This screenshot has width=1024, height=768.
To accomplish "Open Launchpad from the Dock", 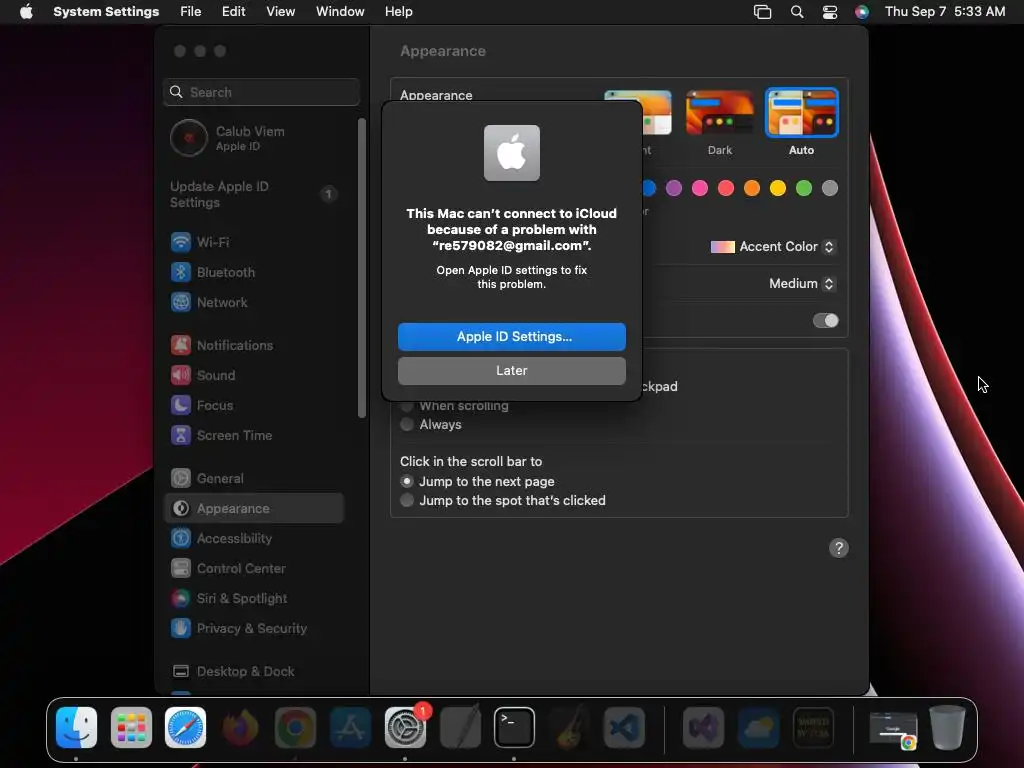I will [131, 728].
